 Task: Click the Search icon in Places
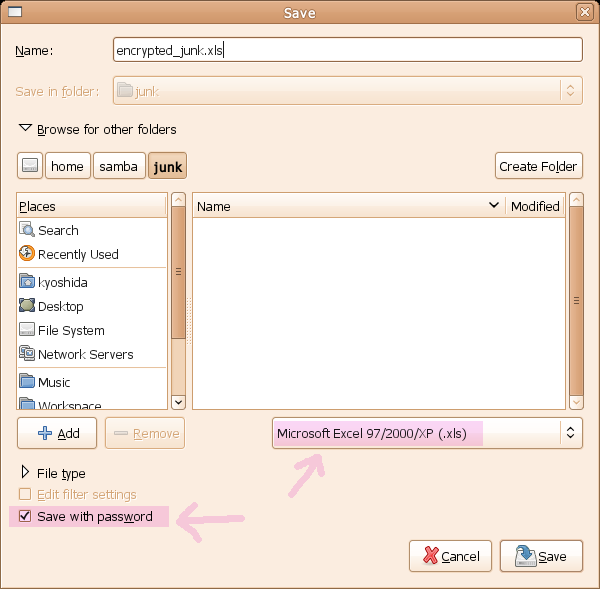click(27, 230)
